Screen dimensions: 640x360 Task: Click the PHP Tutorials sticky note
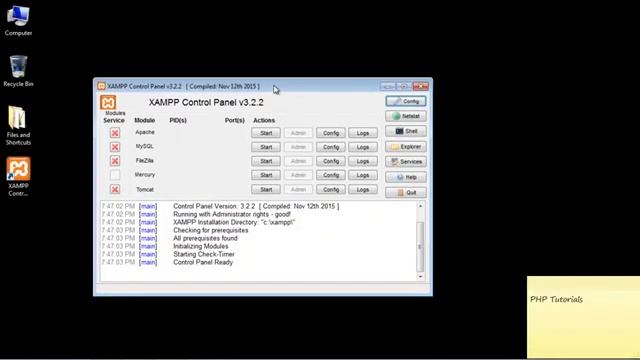(x=583, y=317)
